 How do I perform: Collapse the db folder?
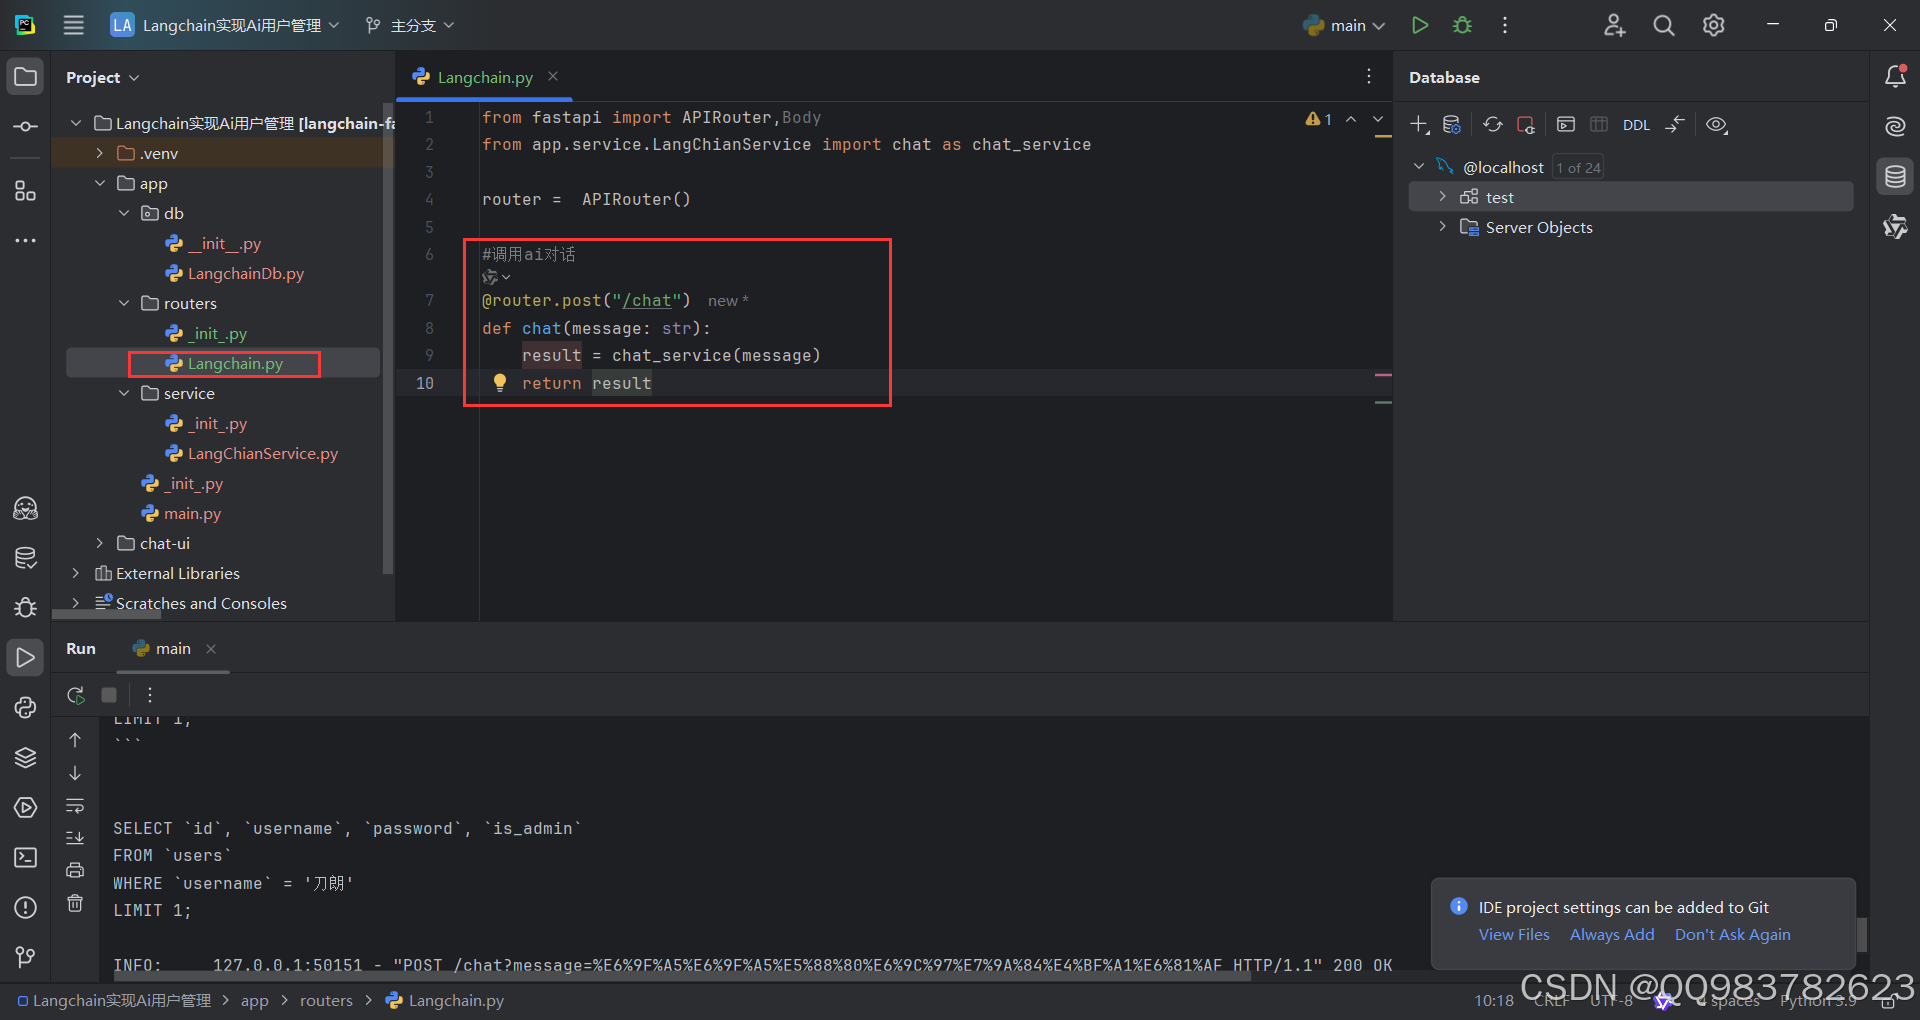124,213
